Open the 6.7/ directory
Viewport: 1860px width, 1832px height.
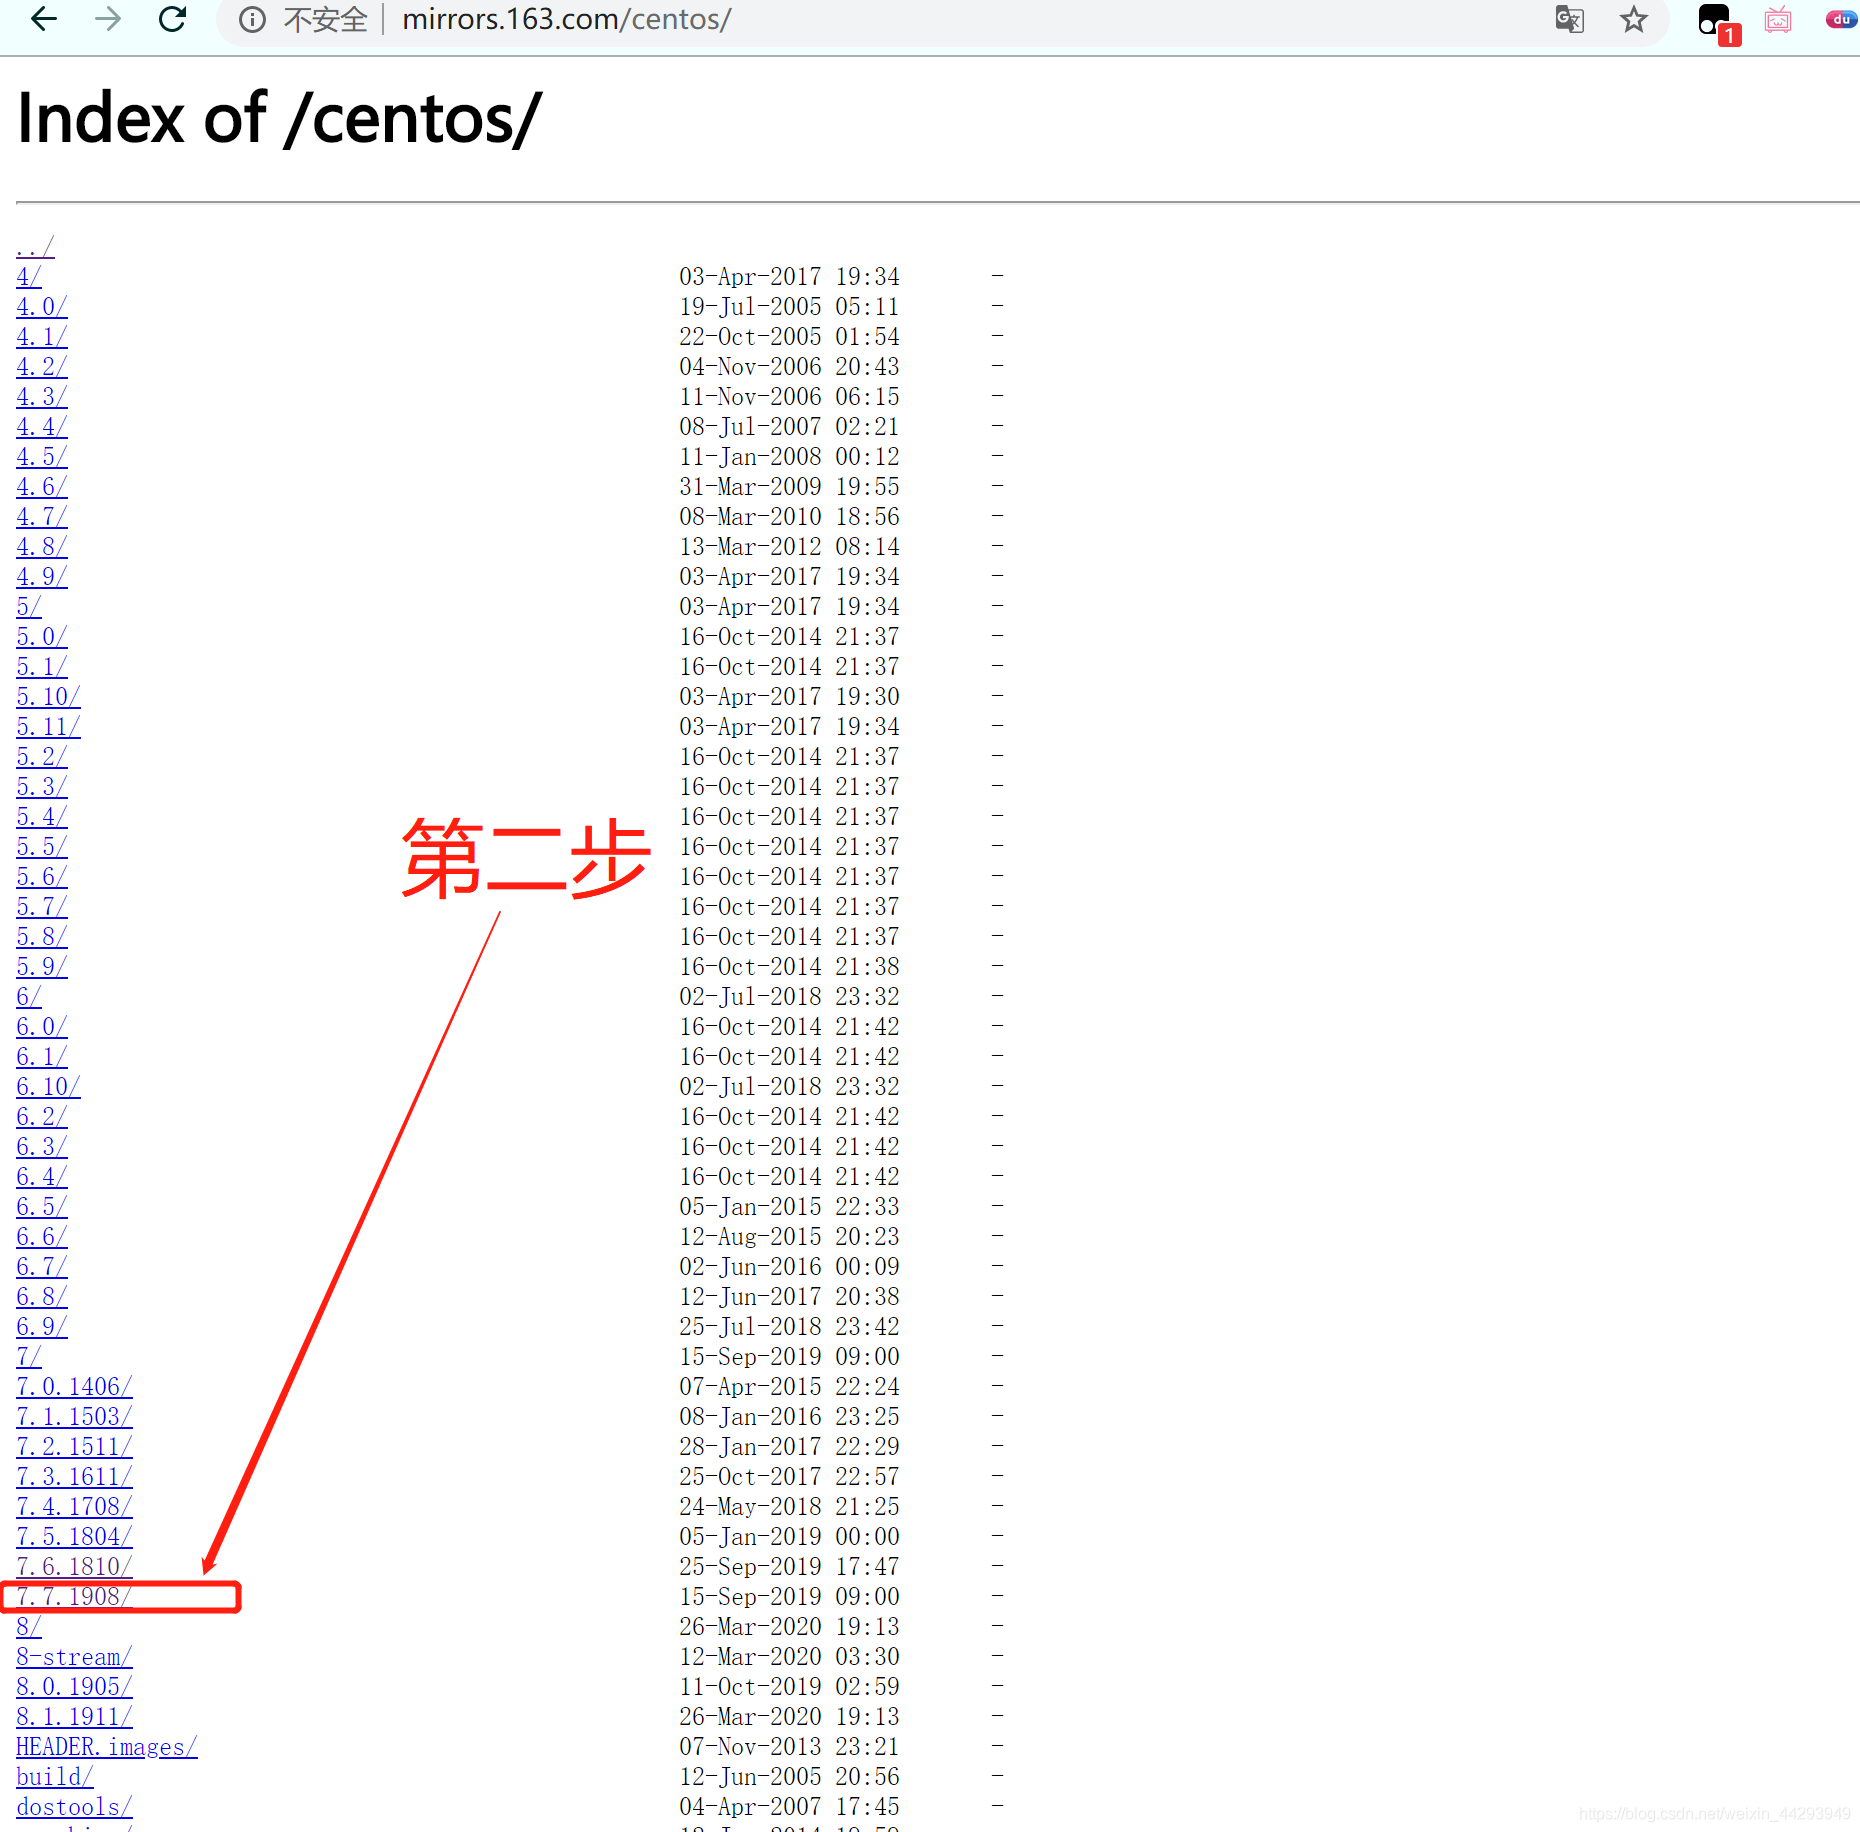tap(42, 1266)
